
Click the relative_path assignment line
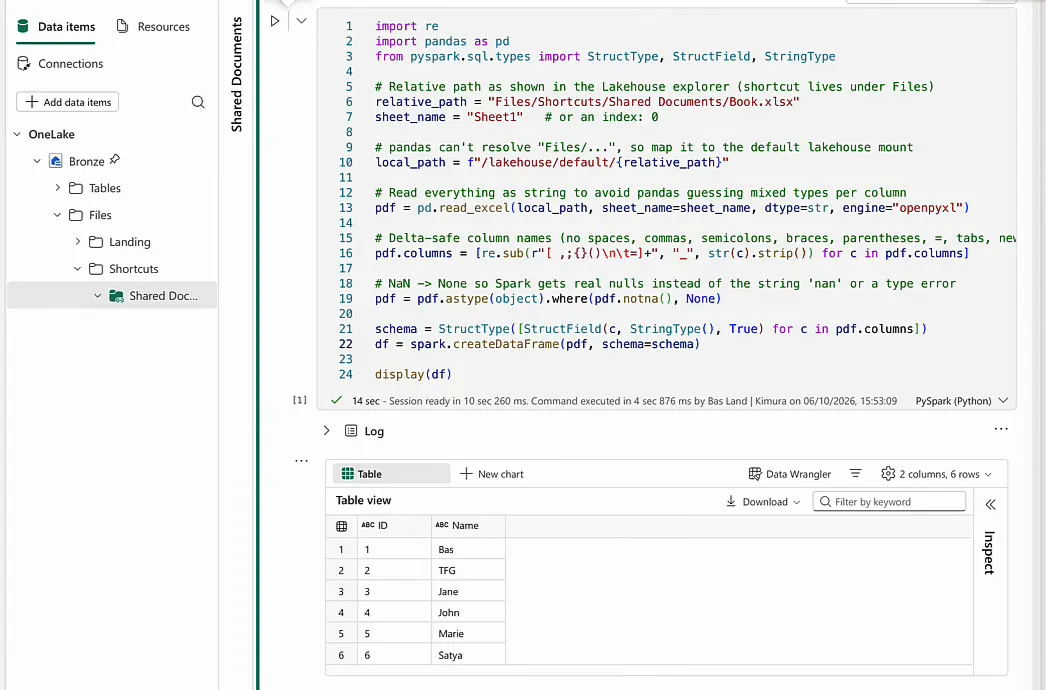[587, 101]
